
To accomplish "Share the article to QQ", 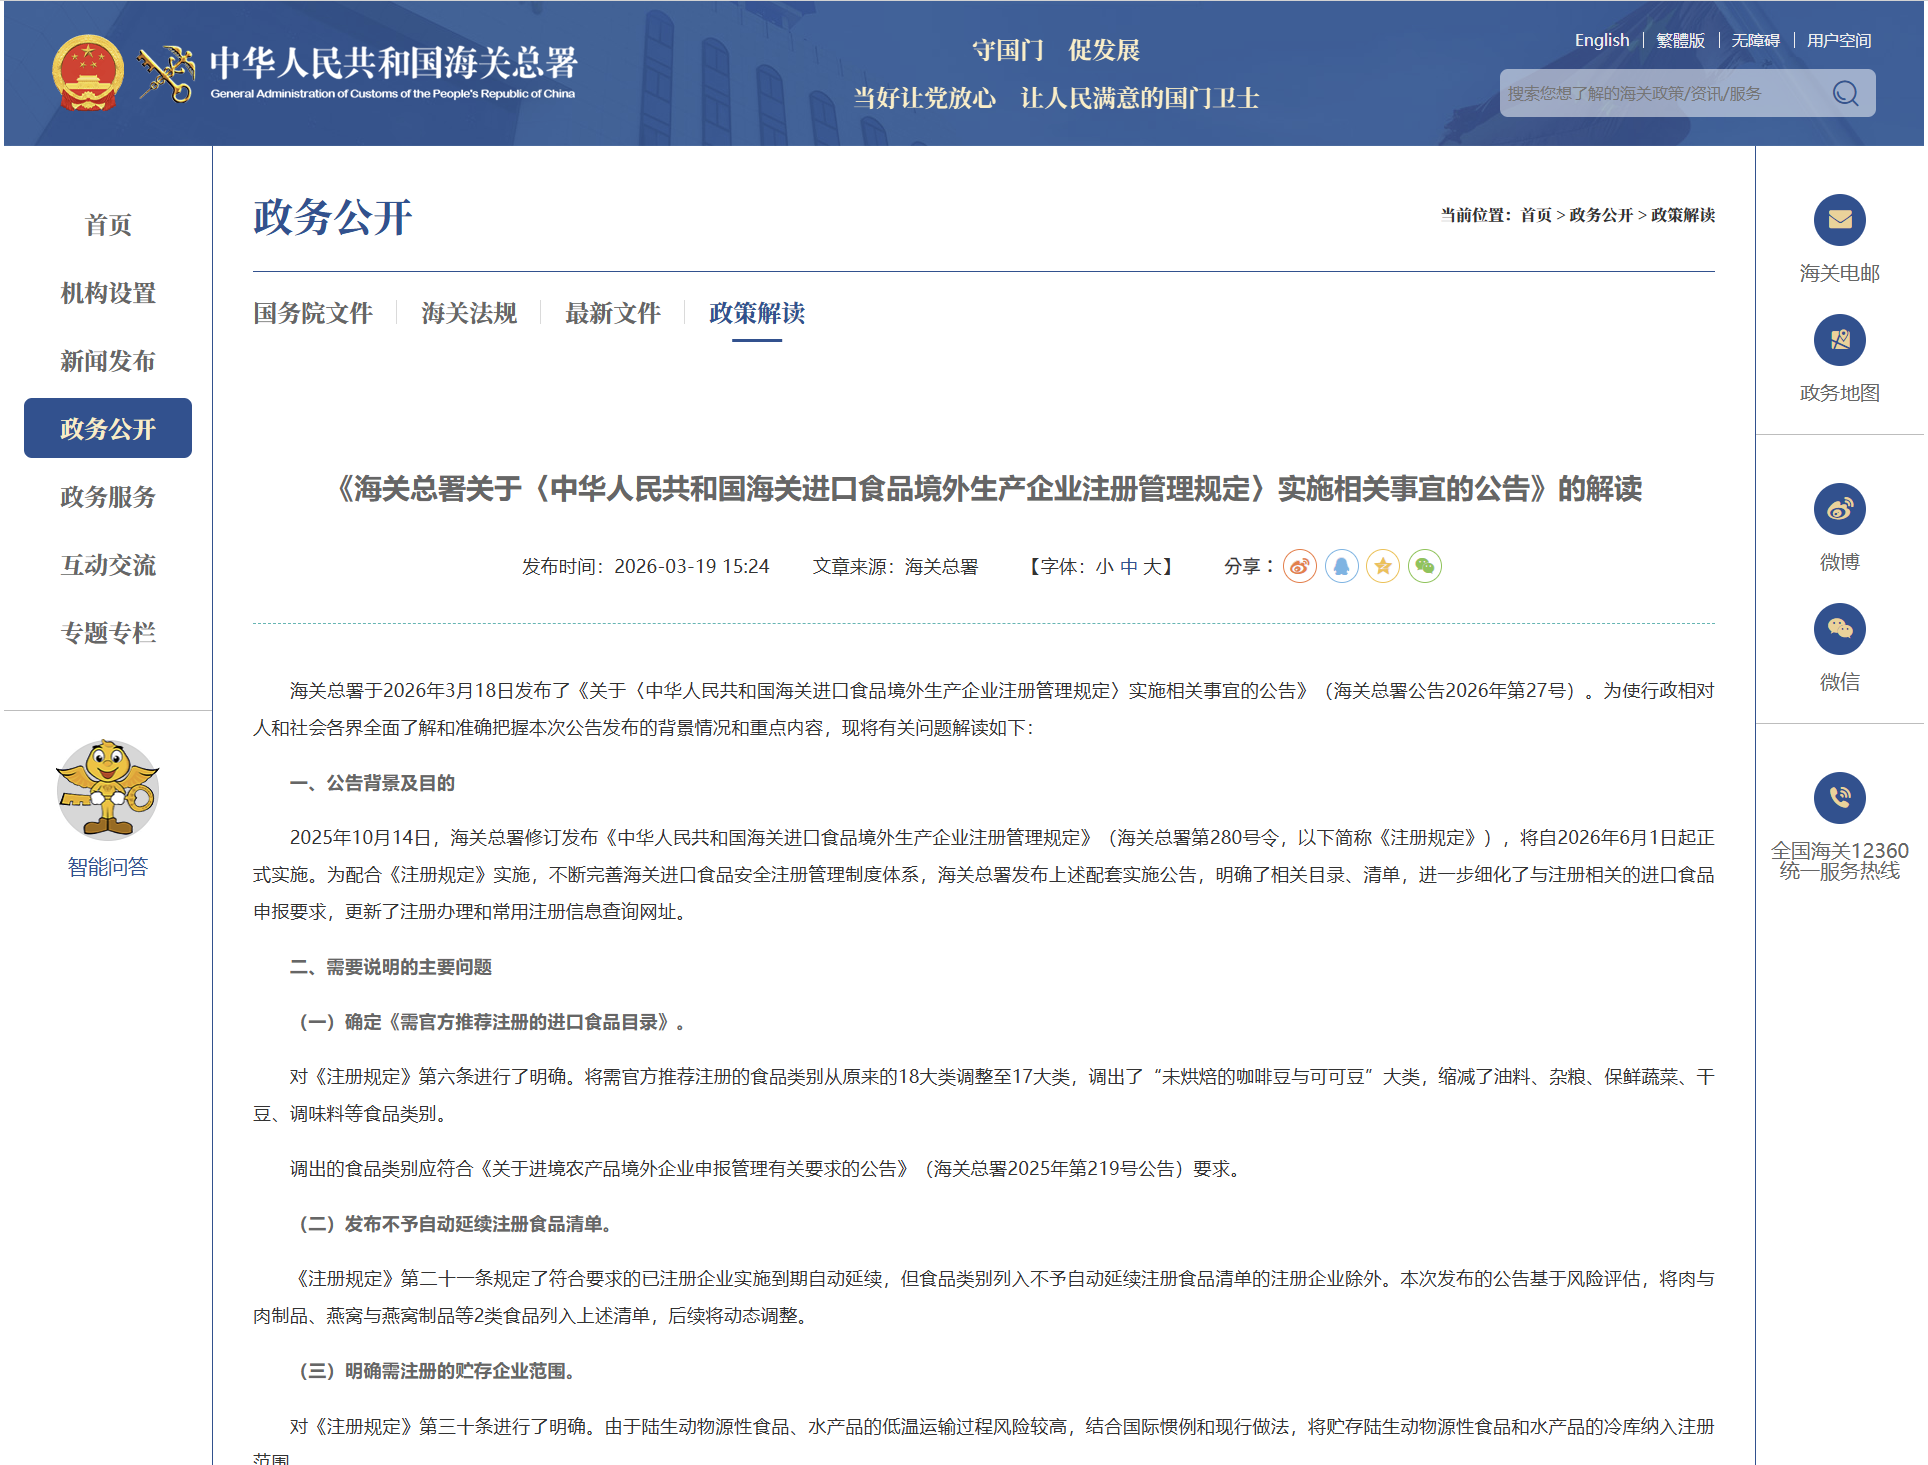I will coord(1341,566).
